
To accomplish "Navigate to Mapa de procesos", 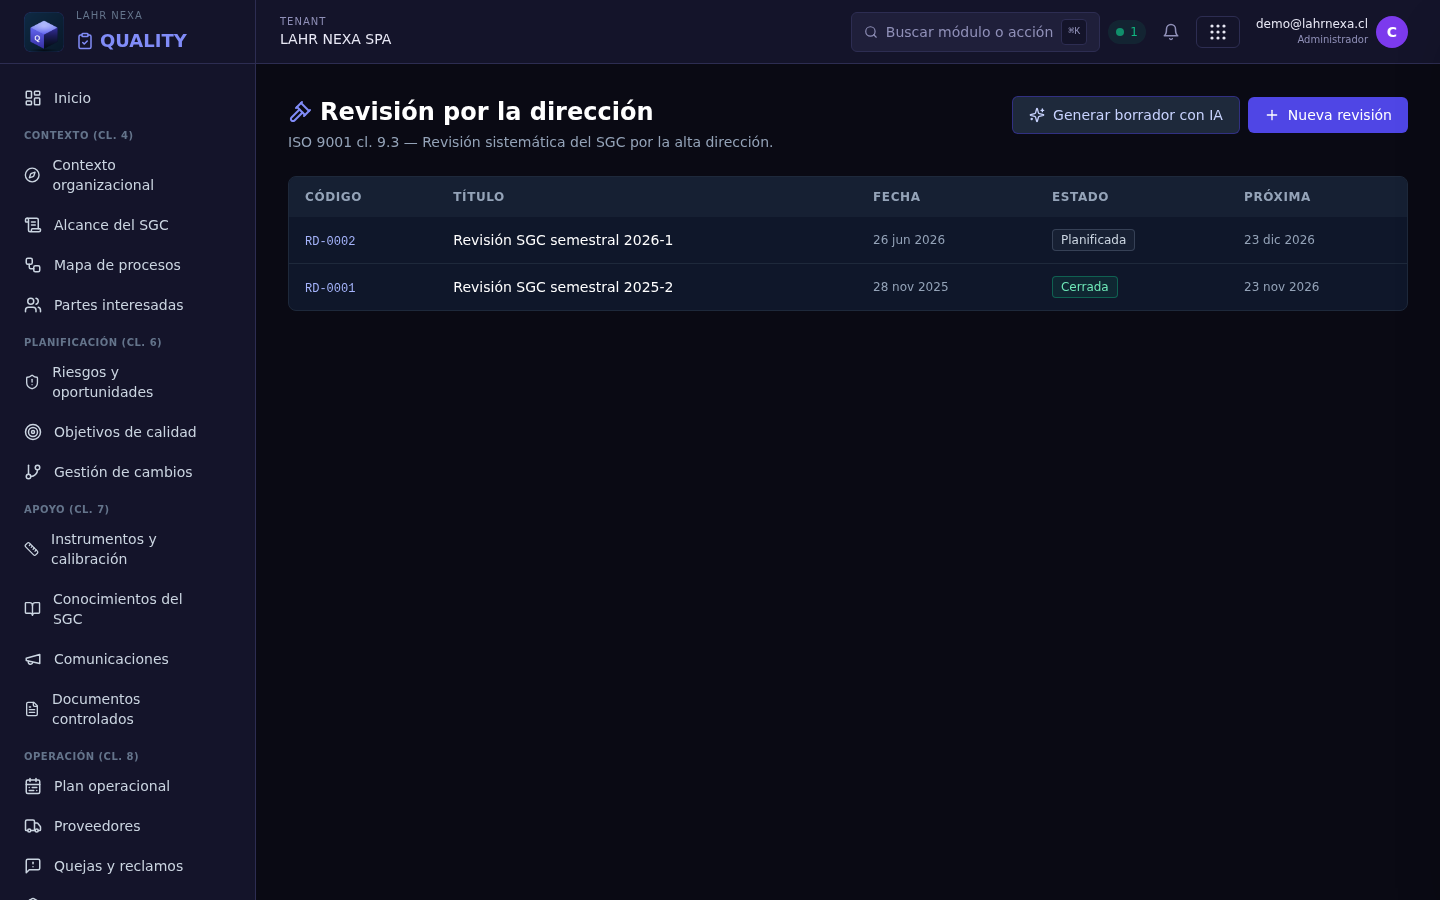I will [127, 265].
